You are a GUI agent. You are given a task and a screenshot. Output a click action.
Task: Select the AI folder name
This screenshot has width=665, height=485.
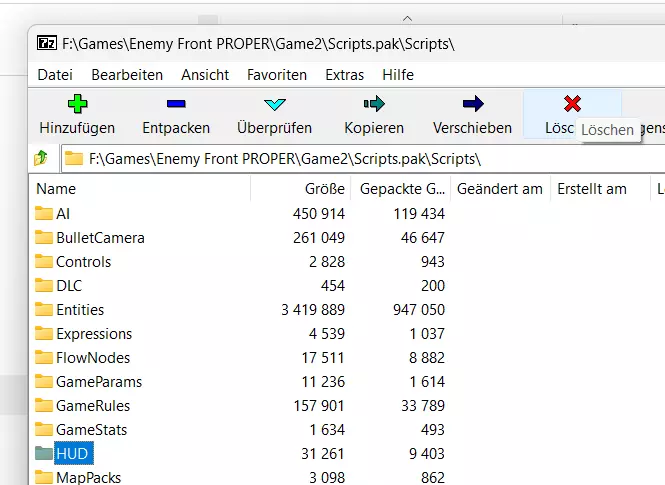63,214
